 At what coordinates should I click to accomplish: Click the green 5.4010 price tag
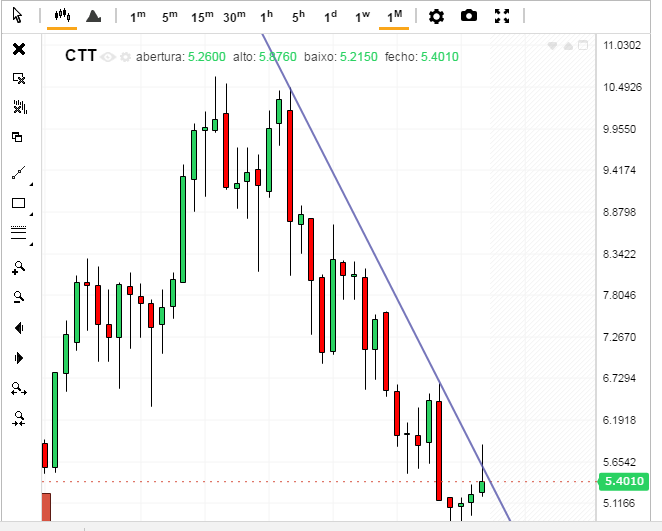[x=624, y=481]
